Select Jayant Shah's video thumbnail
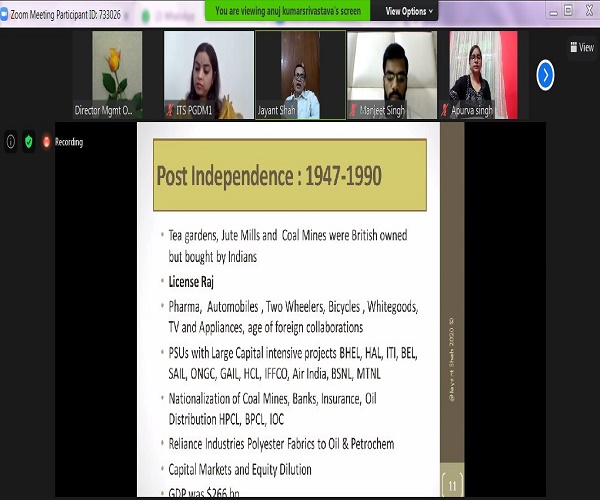Viewport: 600px width, 500px height. (300, 75)
